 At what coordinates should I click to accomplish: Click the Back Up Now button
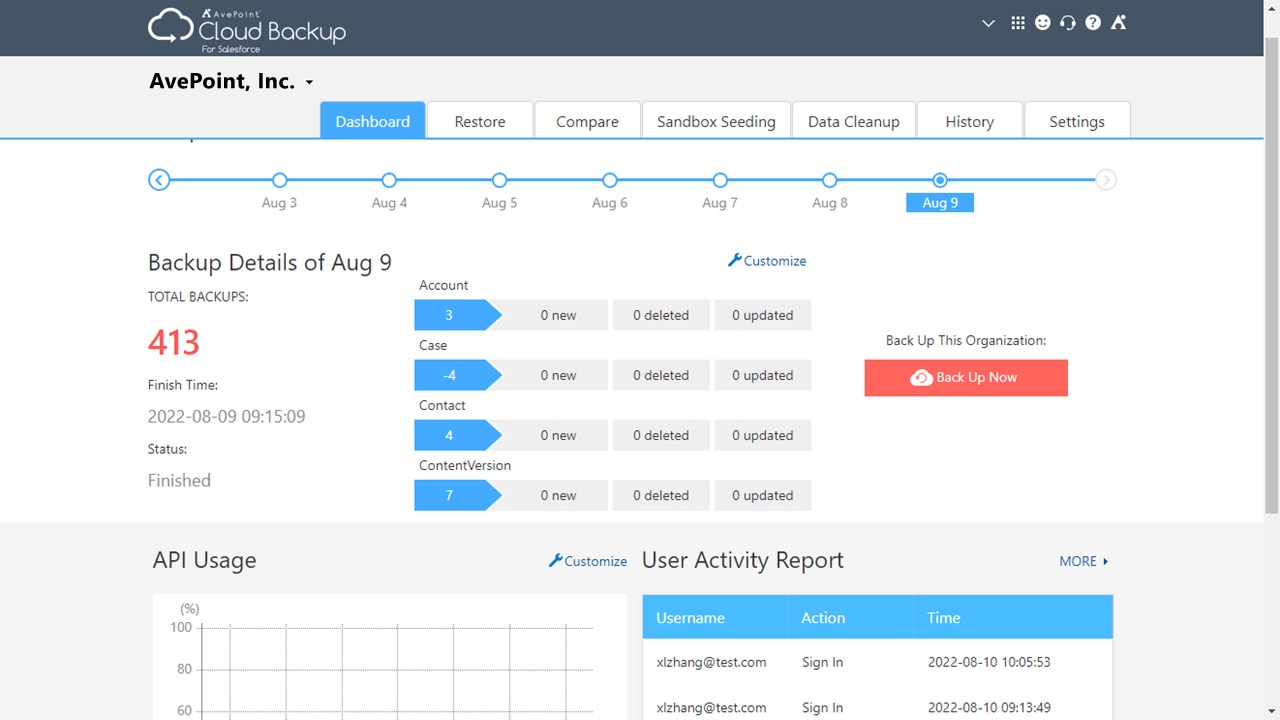[966, 377]
